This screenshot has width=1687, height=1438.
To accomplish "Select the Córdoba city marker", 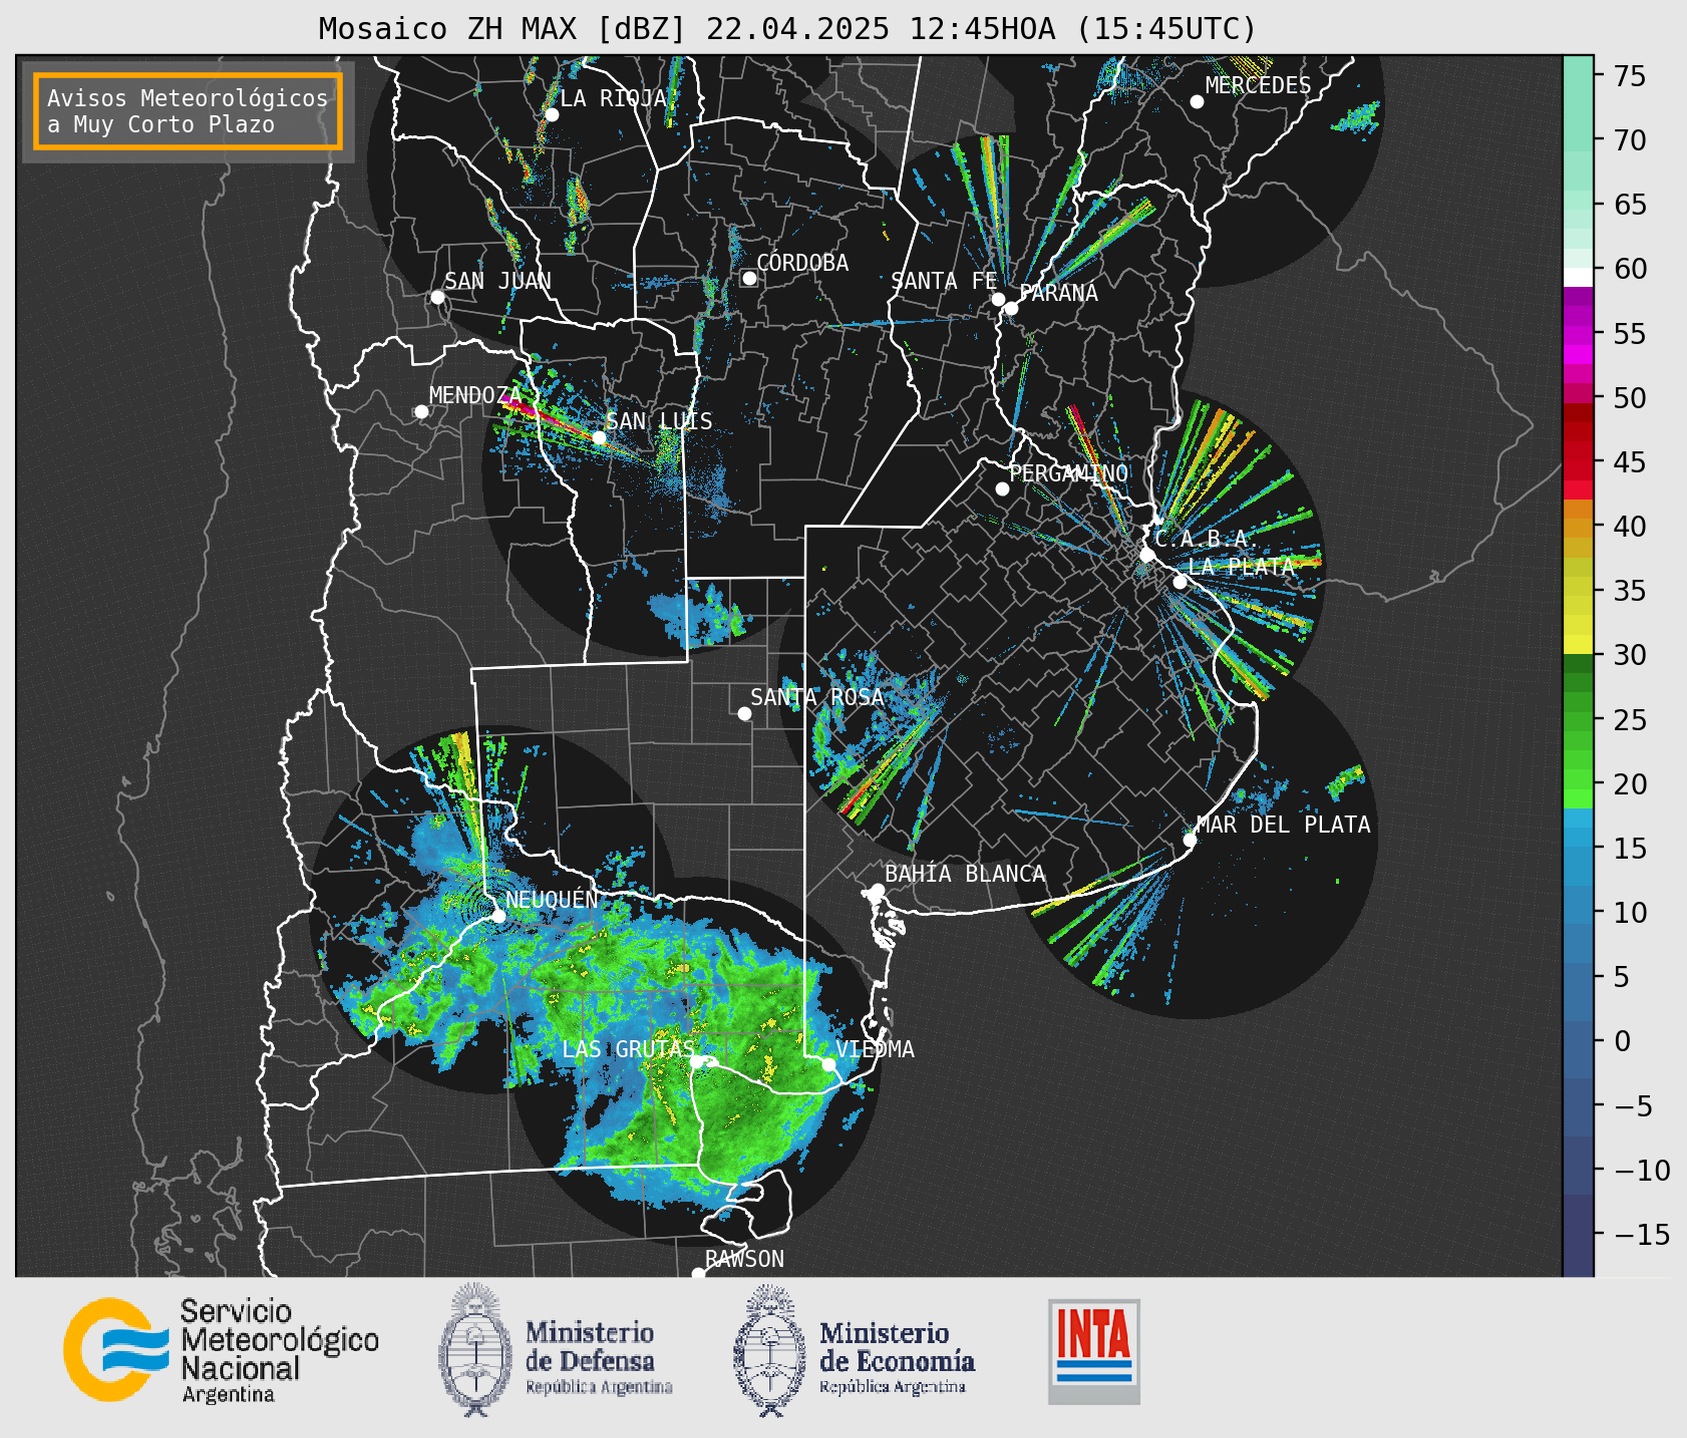I will tap(749, 278).
